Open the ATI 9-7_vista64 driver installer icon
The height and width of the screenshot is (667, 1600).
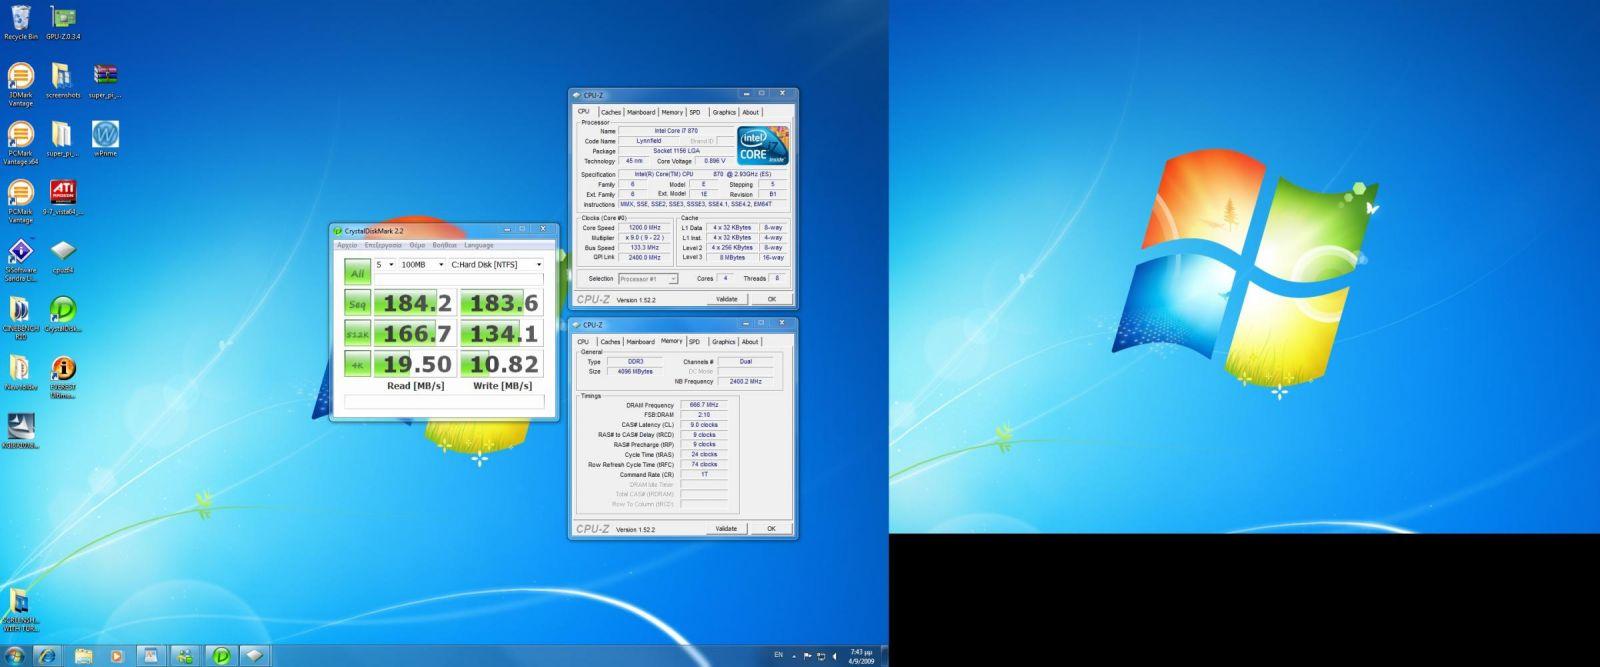pos(62,197)
